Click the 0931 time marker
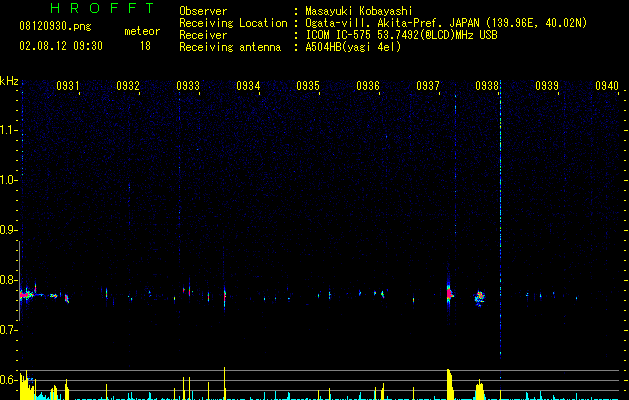 [x=67, y=86]
